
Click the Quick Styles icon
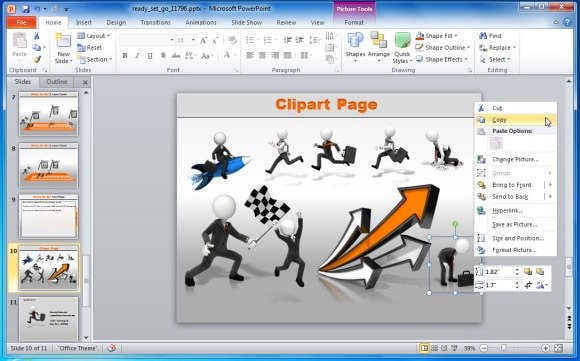[402, 40]
